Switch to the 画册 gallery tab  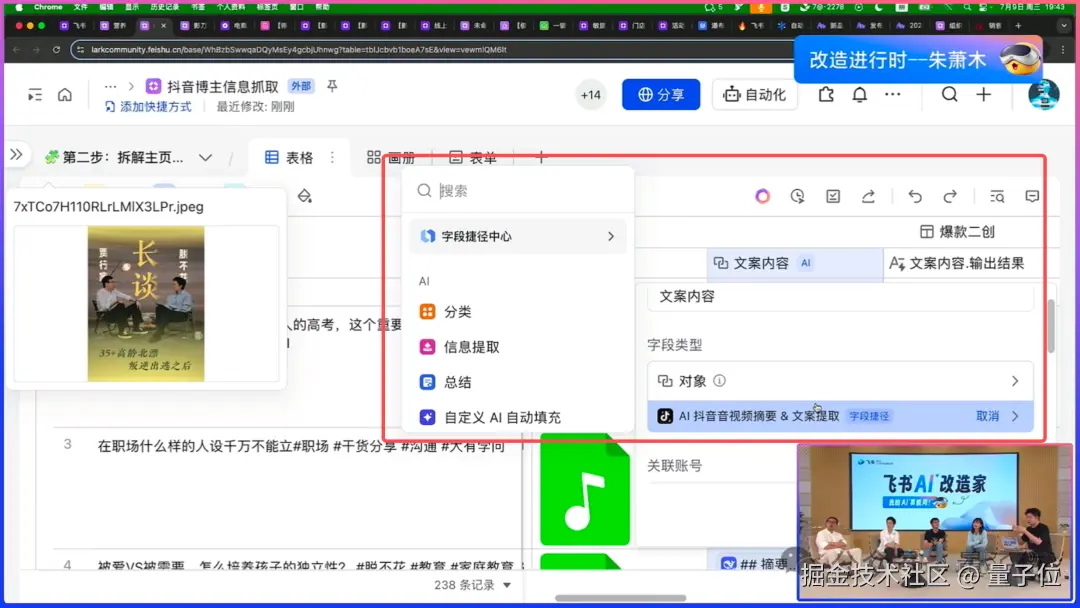pos(391,158)
